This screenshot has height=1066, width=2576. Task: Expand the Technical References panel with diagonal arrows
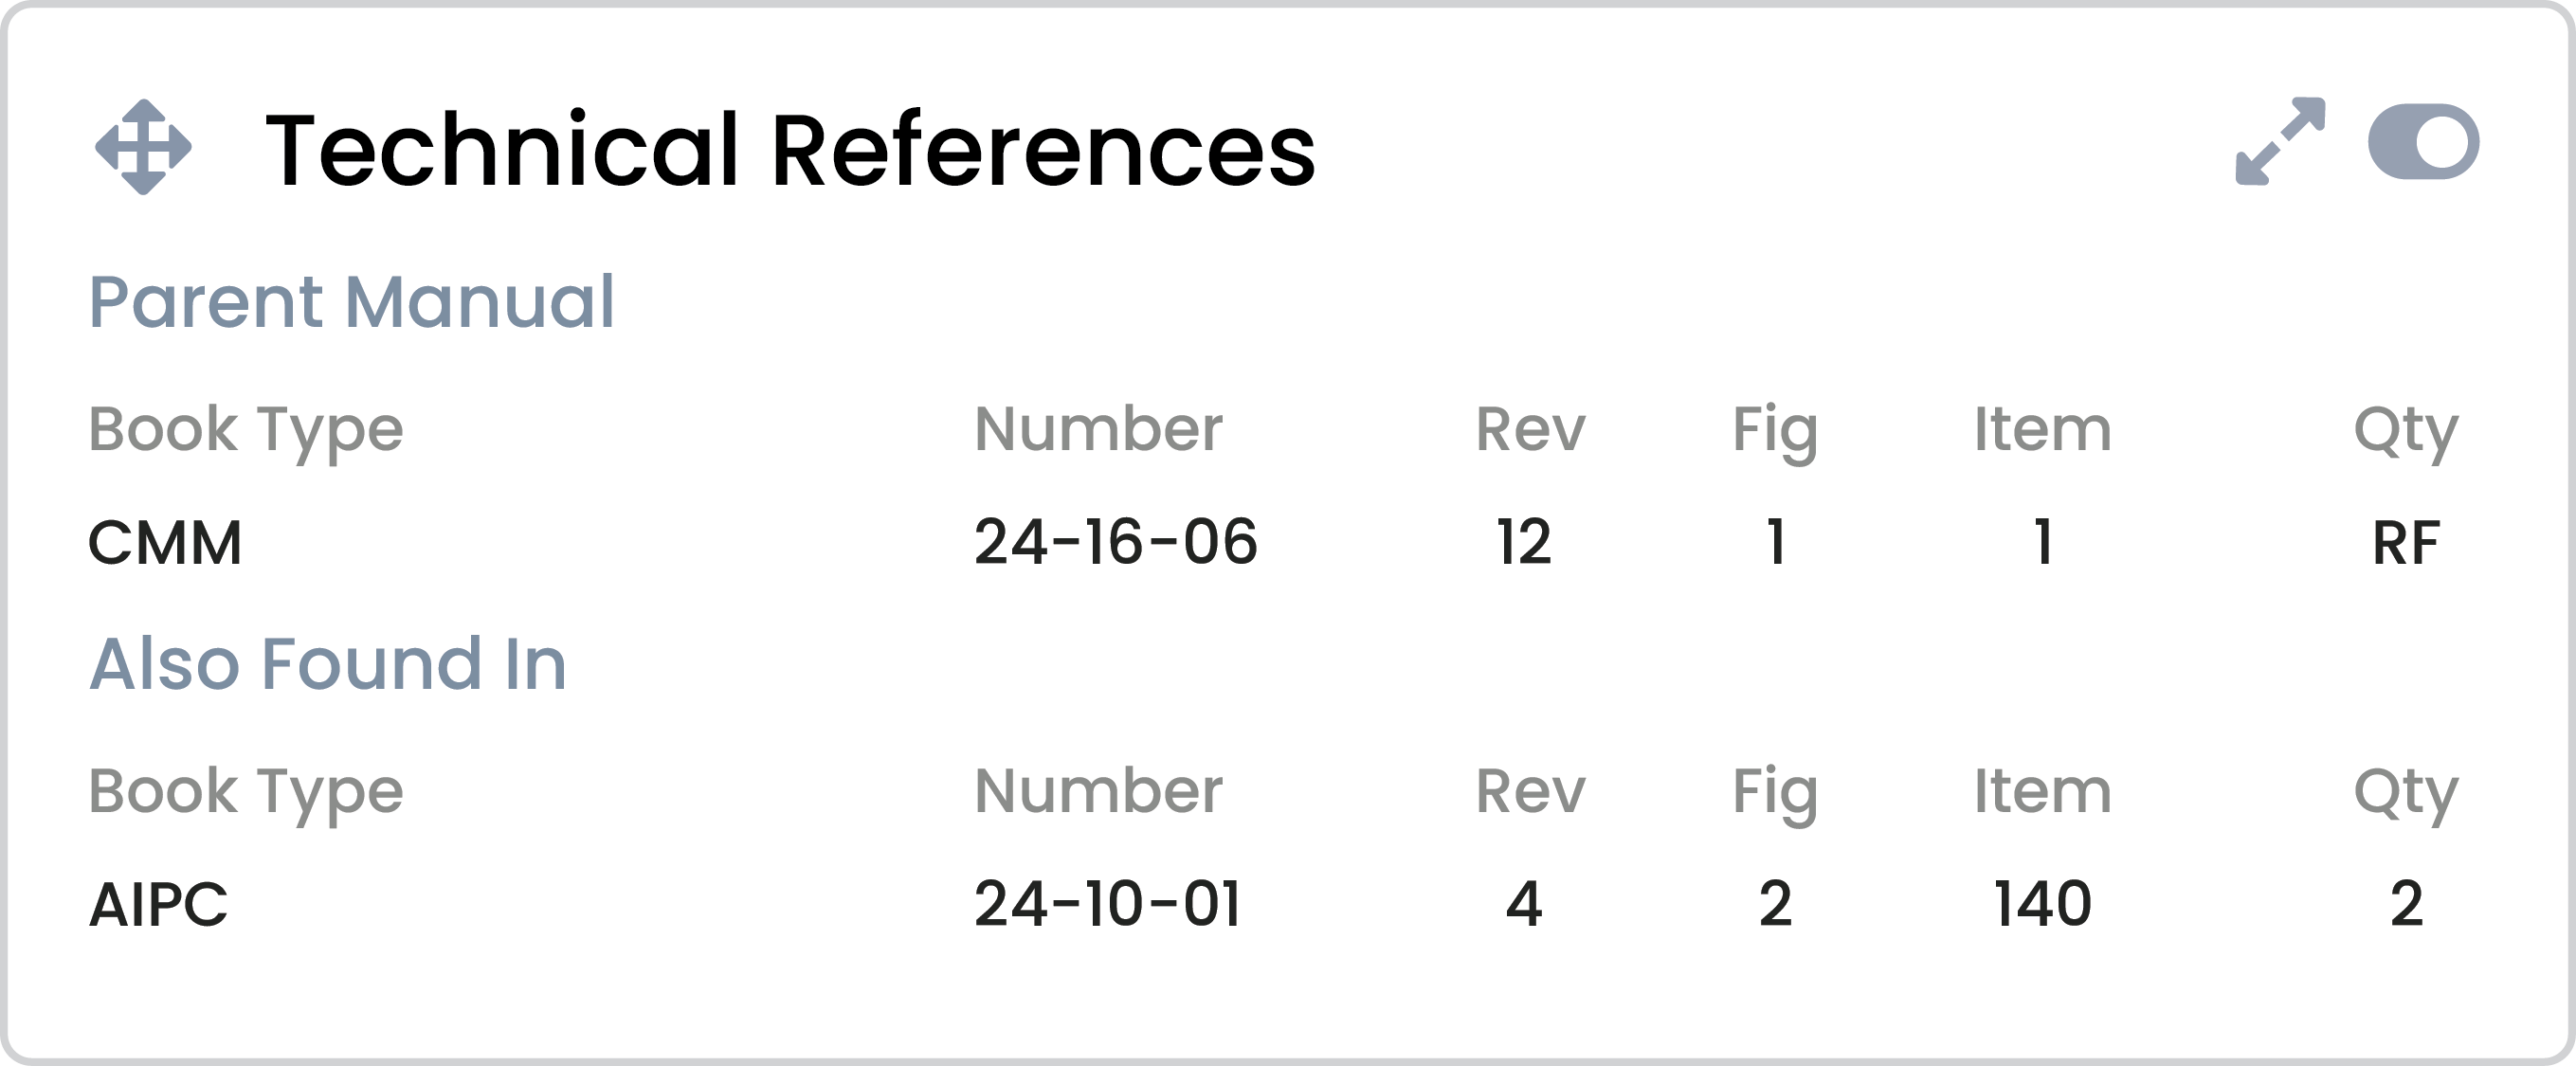pyautogui.click(x=2280, y=141)
